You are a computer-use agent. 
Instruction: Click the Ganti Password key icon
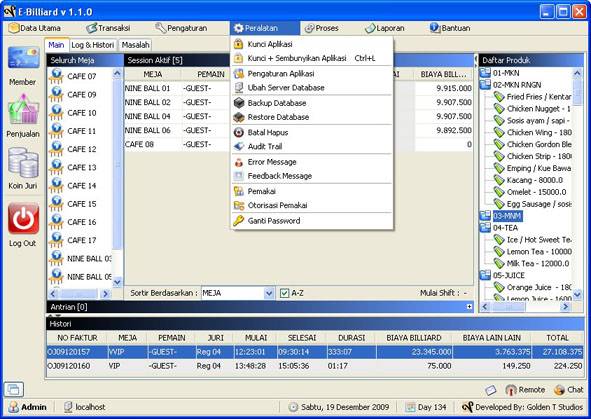239,221
